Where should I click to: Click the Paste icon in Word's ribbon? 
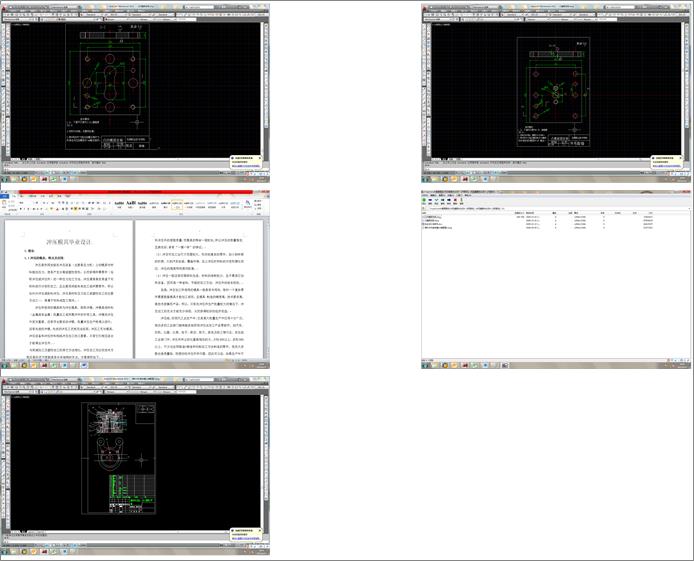[x=4, y=204]
